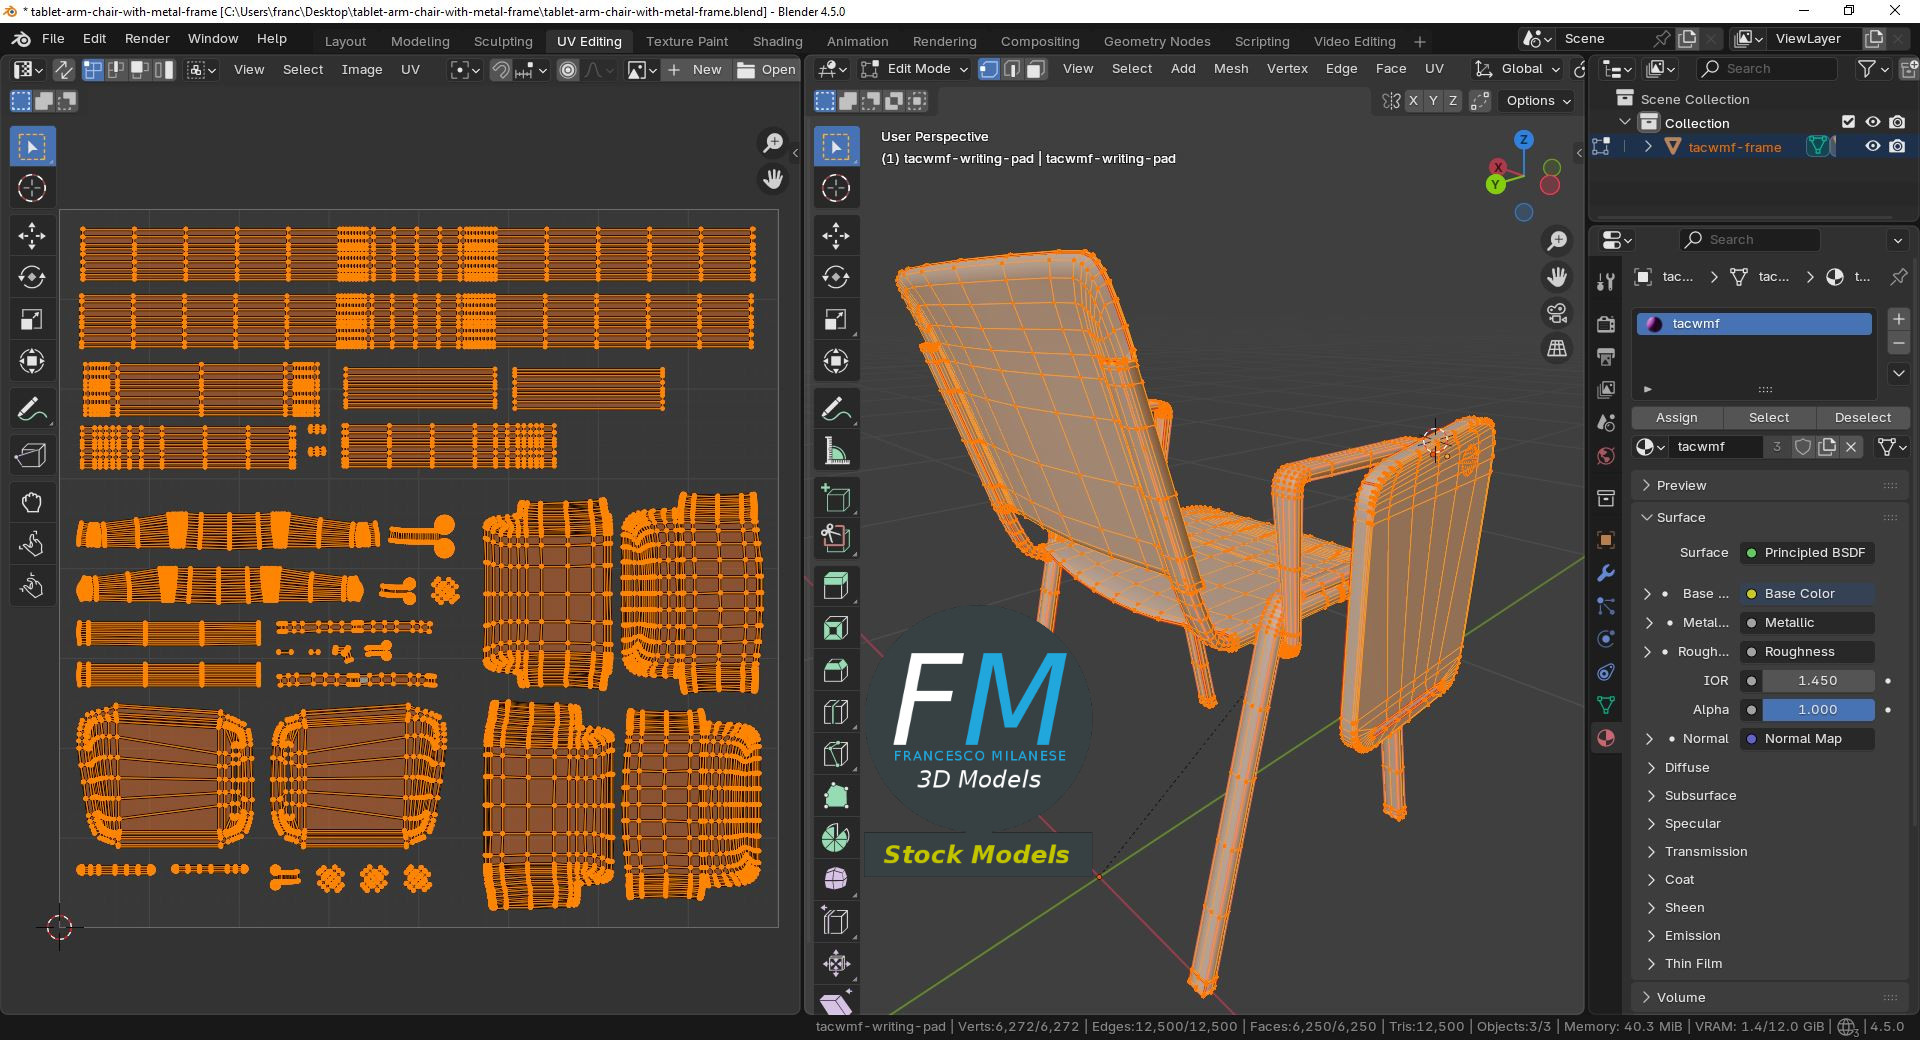Toggle UV sync selection
The width and height of the screenshot is (1920, 1040).
click(x=63, y=70)
